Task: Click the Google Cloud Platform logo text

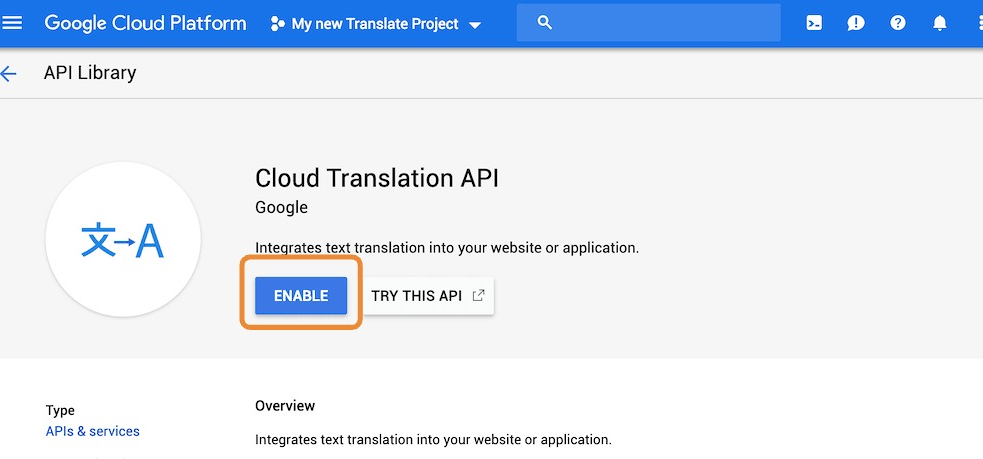Action: pyautogui.click(x=145, y=23)
